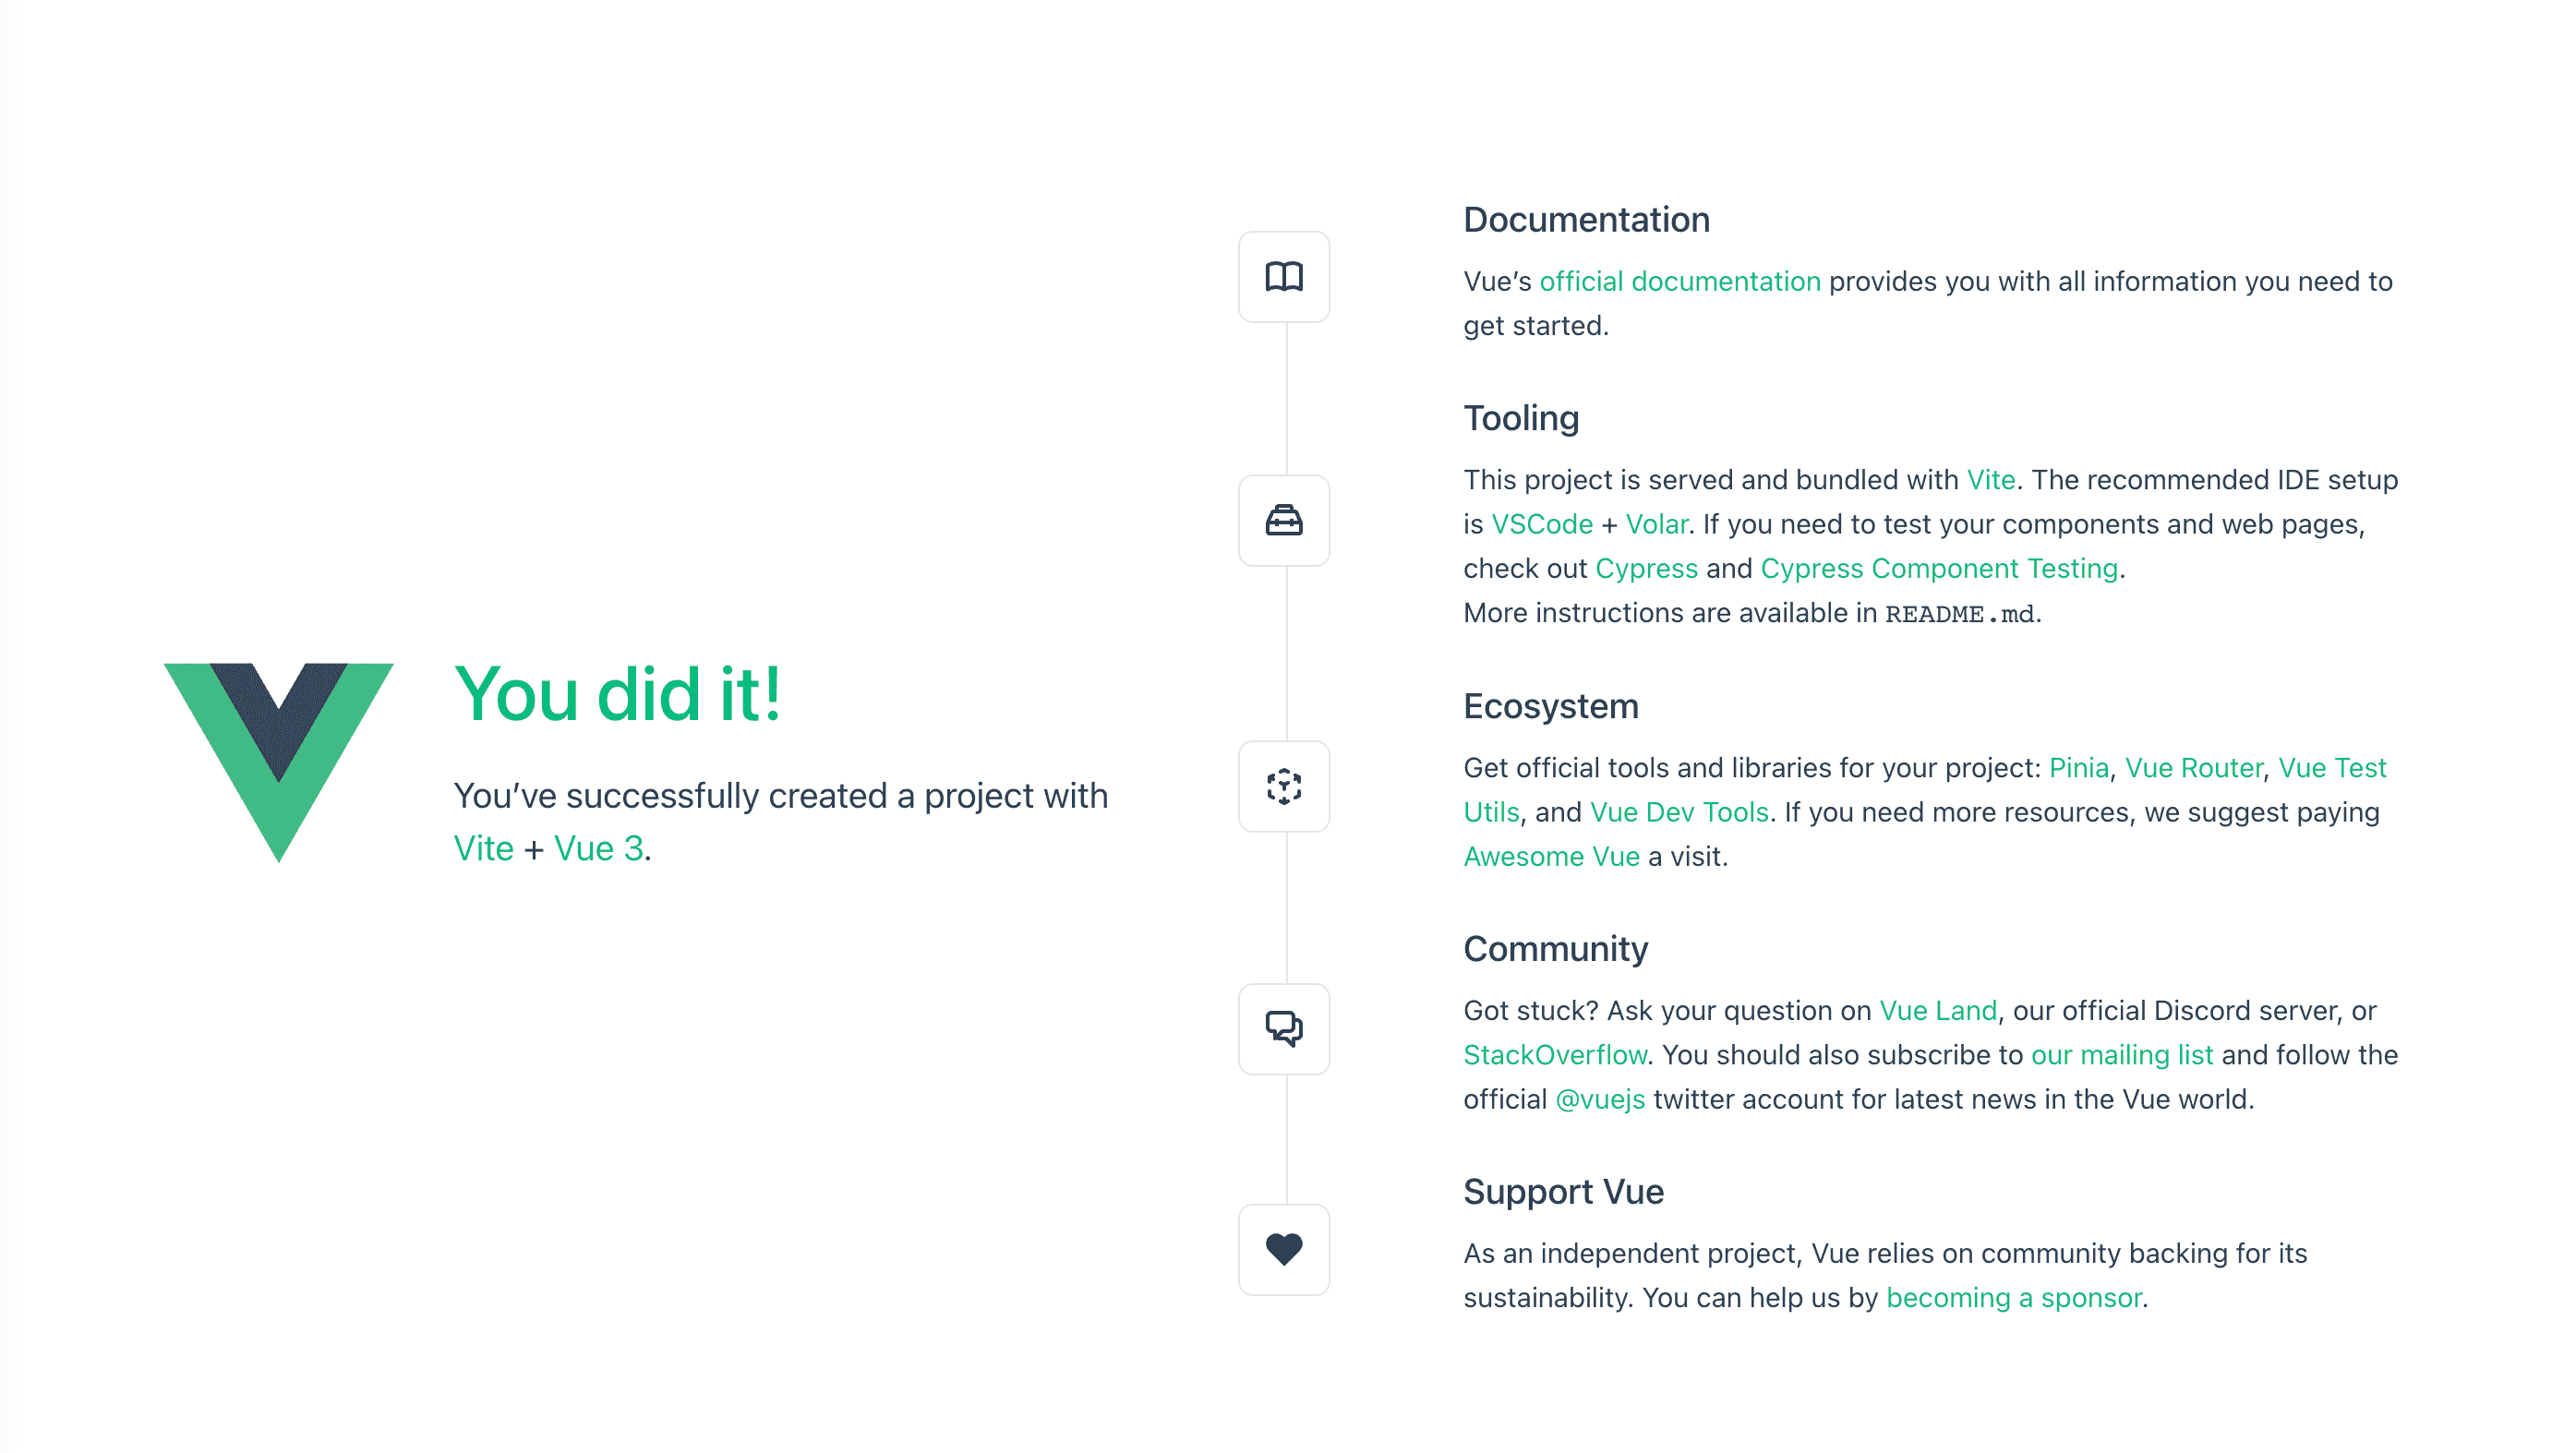Click the Documentation book icon
This screenshot has width=2576, height=1453.
pos(1284,277)
